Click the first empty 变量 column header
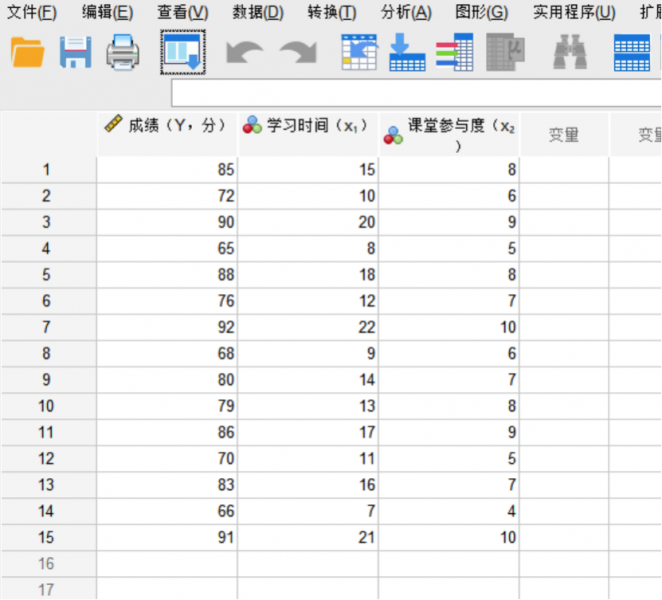The height and width of the screenshot is (600, 662). [564, 134]
